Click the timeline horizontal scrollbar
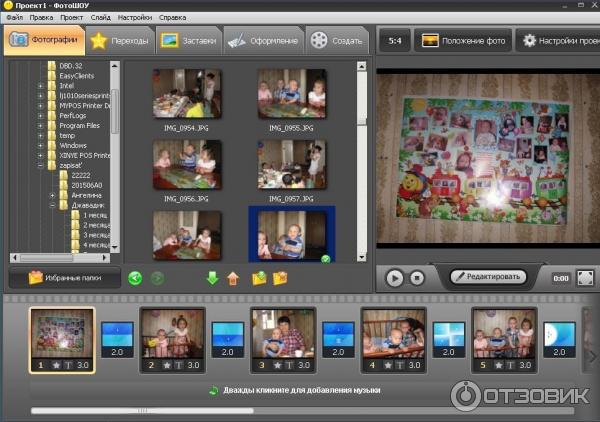 tap(140, 410)
